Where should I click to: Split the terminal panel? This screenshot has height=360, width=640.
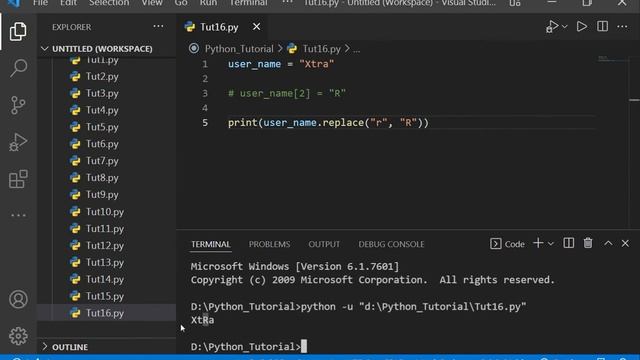[569, 243]
